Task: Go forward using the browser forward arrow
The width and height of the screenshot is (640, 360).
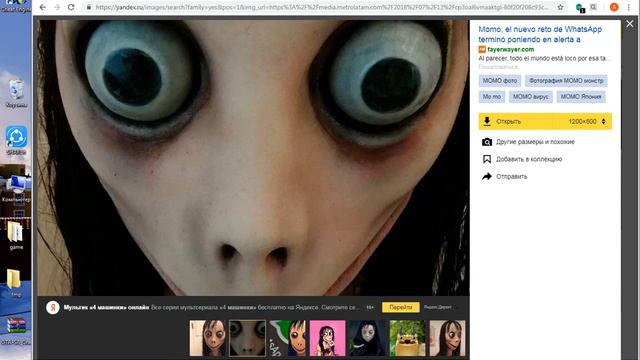Action: pyautogui.click(x=57, y=7)
